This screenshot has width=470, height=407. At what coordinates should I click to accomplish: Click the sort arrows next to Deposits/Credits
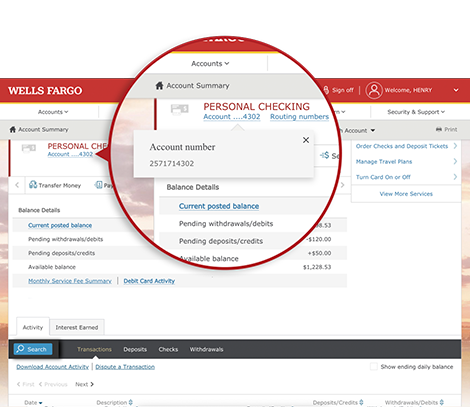(361, 403)
